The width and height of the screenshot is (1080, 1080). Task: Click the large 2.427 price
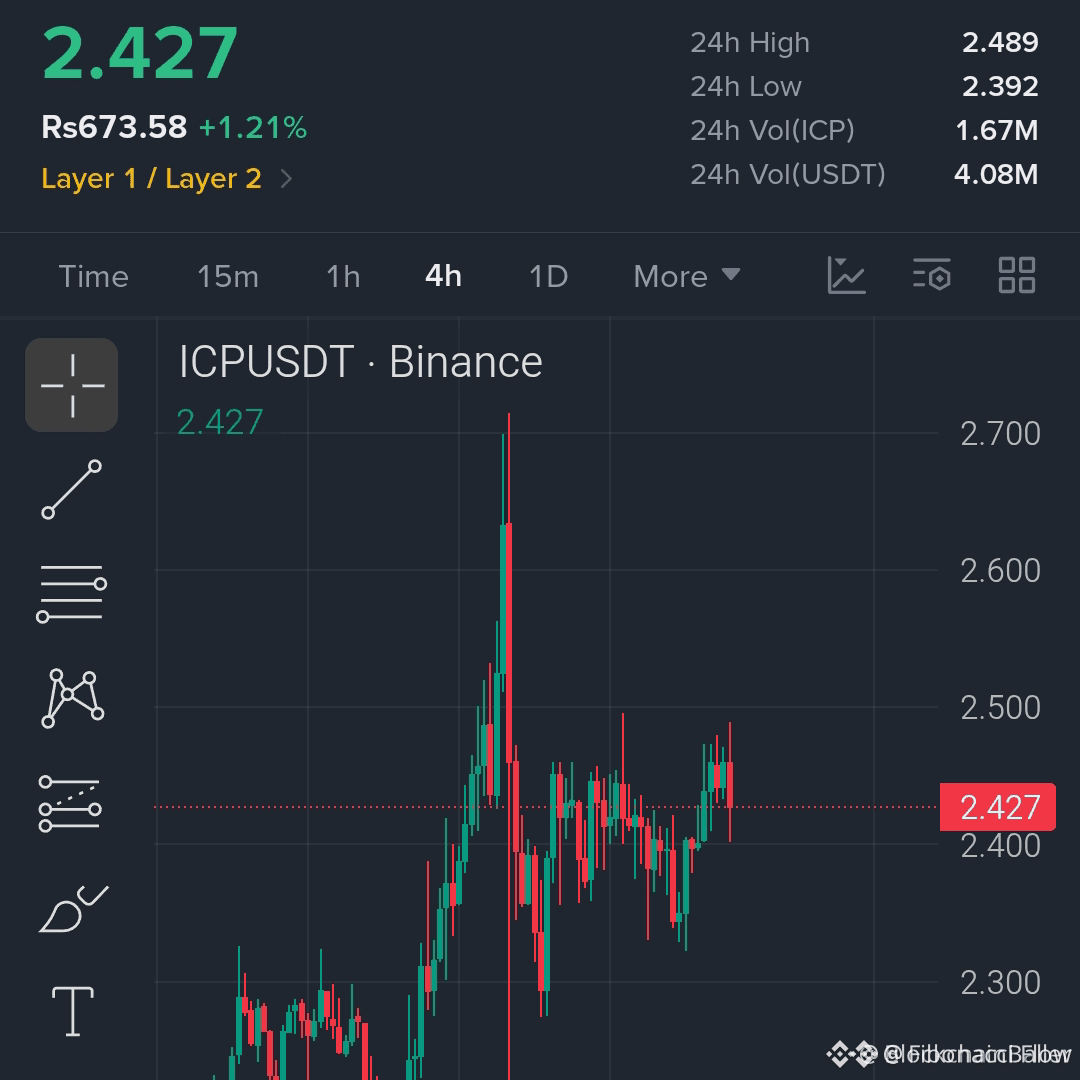tap(140, 53)
